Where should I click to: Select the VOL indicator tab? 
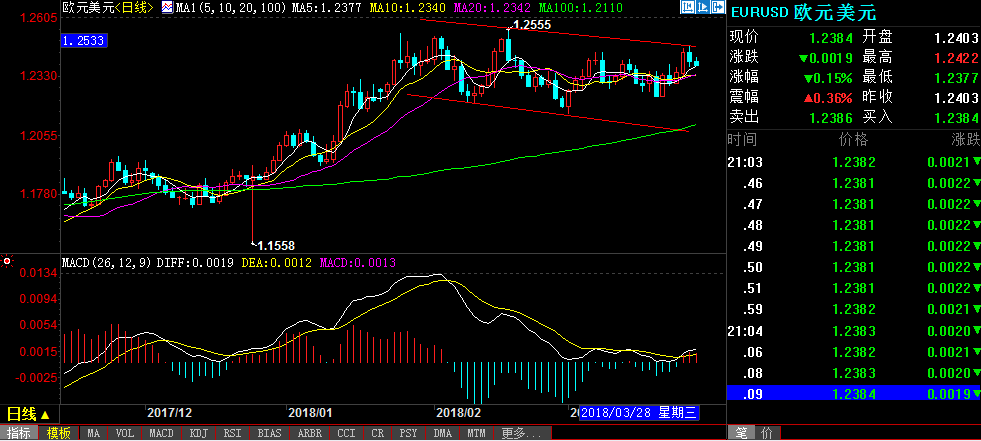[125, 433]
